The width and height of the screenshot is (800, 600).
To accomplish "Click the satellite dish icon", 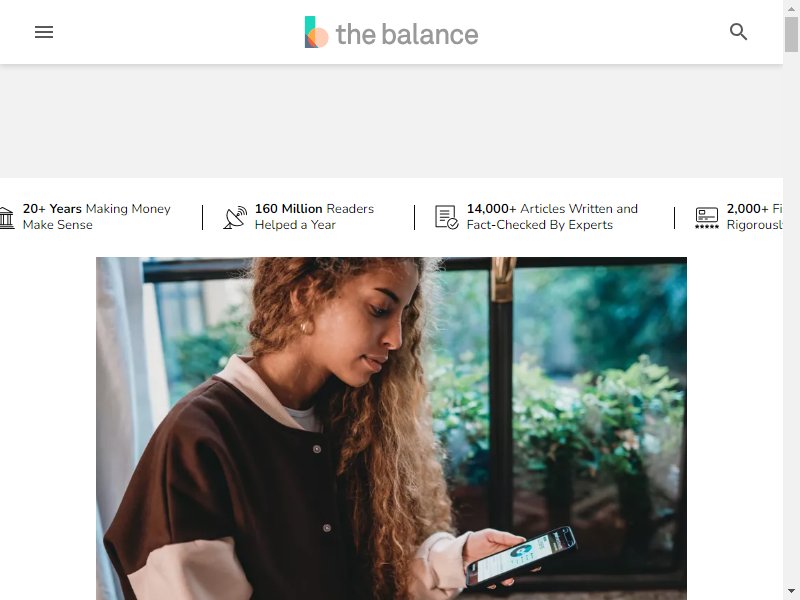I will pyautogui.click(x=235, y=217).
